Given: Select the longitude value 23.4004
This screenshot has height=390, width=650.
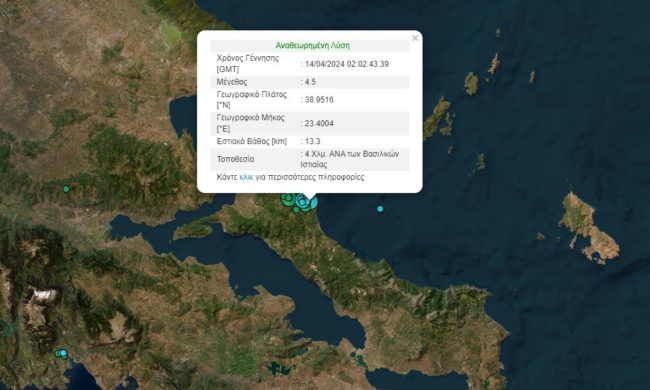Looking at the screenshot, I should 319,123.
